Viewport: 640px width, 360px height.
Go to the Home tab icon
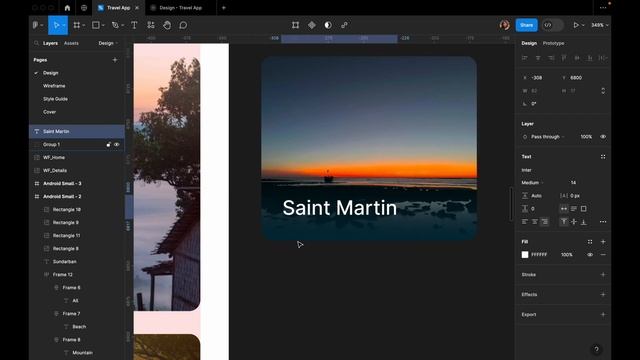coord(67,8)
